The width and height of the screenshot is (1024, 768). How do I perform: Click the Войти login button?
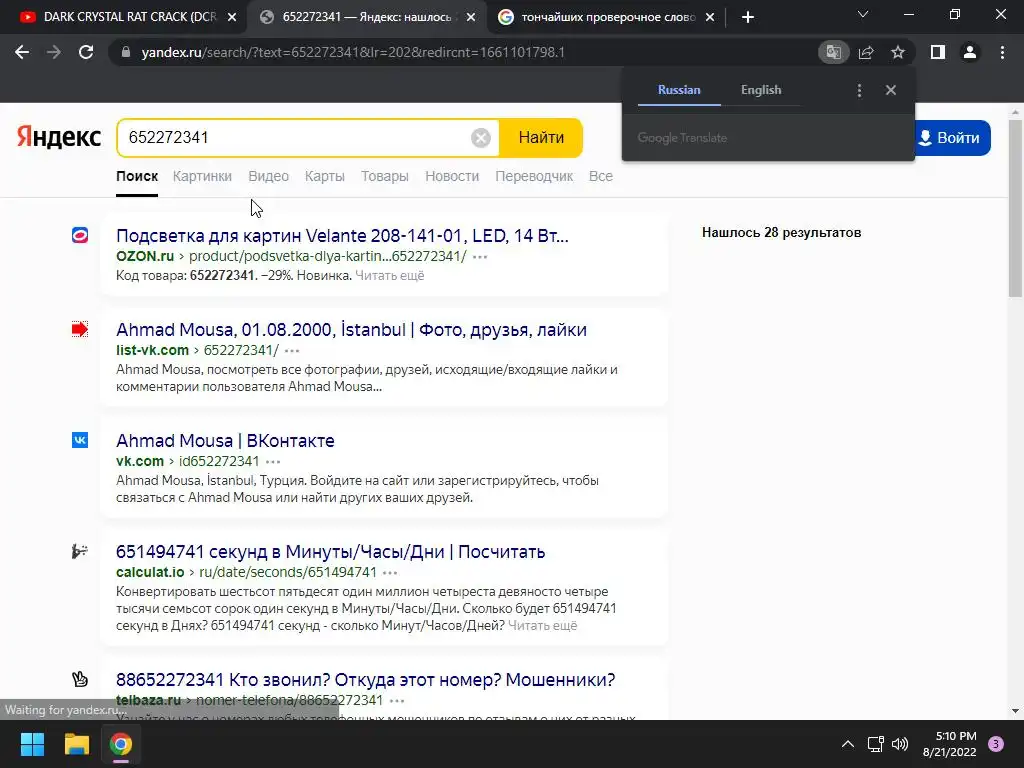(x=953, y=138)
